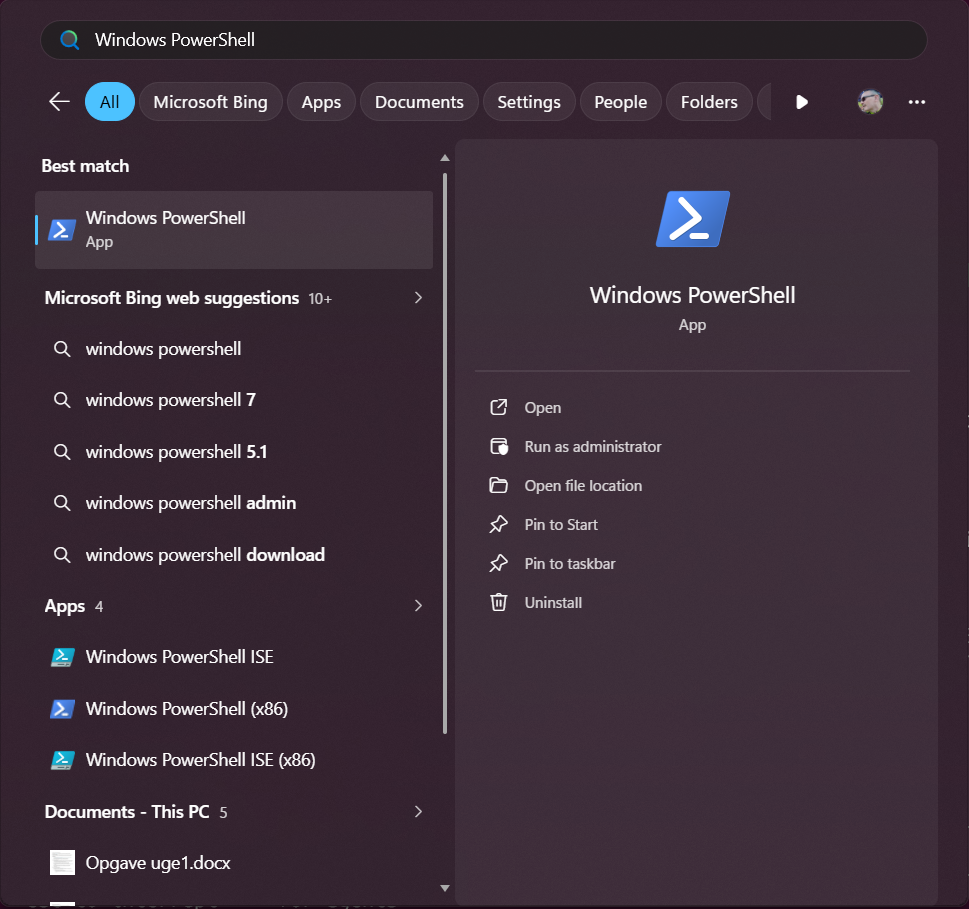Click the Windows PowerShell (x86) app icon
Screen dimensions: 969x909
click(x=62, y=709)
